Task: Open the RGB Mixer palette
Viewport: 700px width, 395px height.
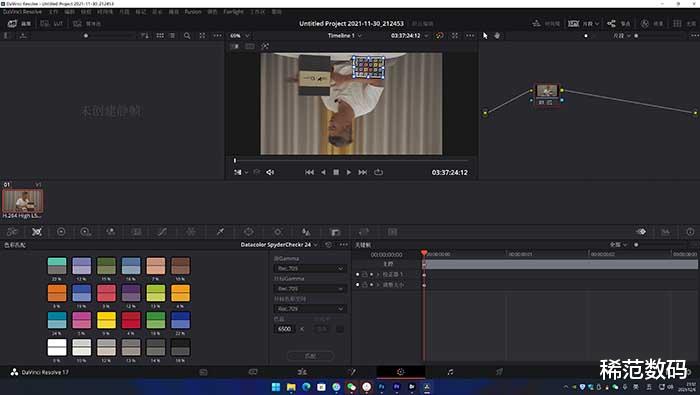Action: pos(111,232)
